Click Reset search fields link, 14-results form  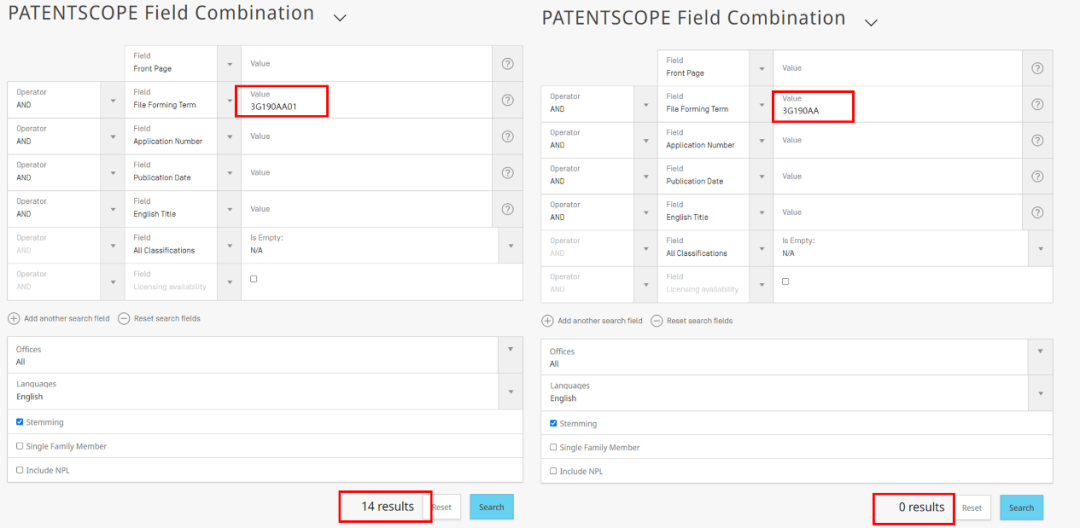pyautogui.click(x=167, y=319)
